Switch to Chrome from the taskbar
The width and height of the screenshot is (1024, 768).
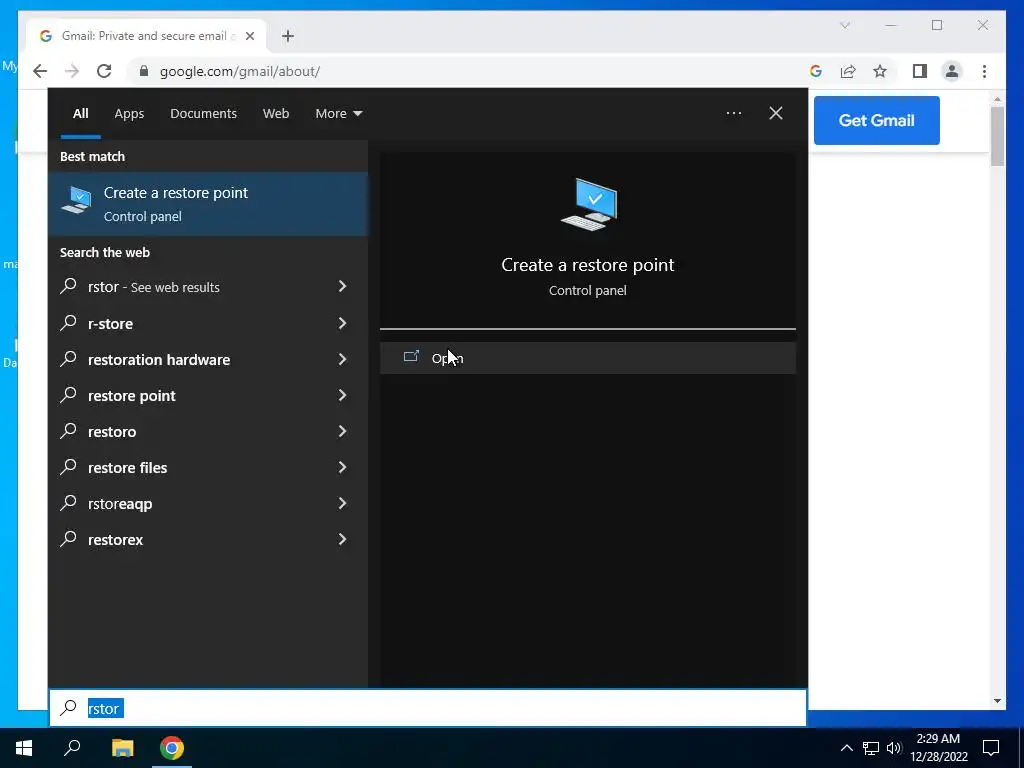[172, 748]
